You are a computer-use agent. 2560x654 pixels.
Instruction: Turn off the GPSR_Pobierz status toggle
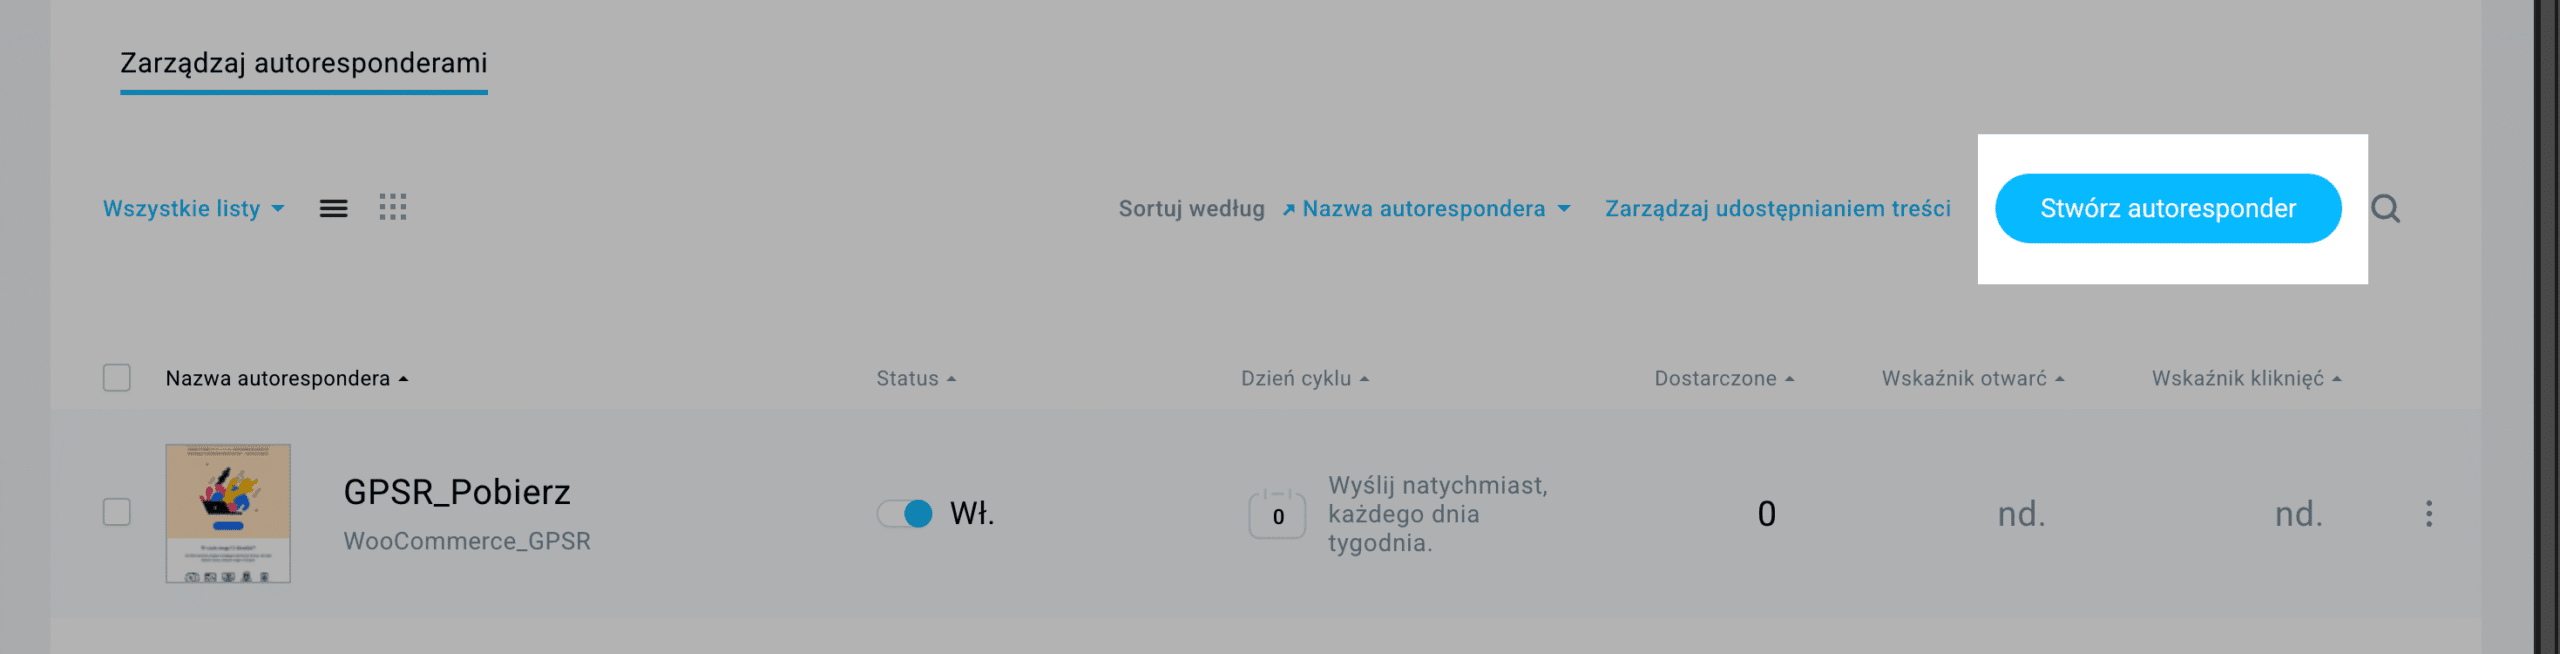(x=905, y=513)
